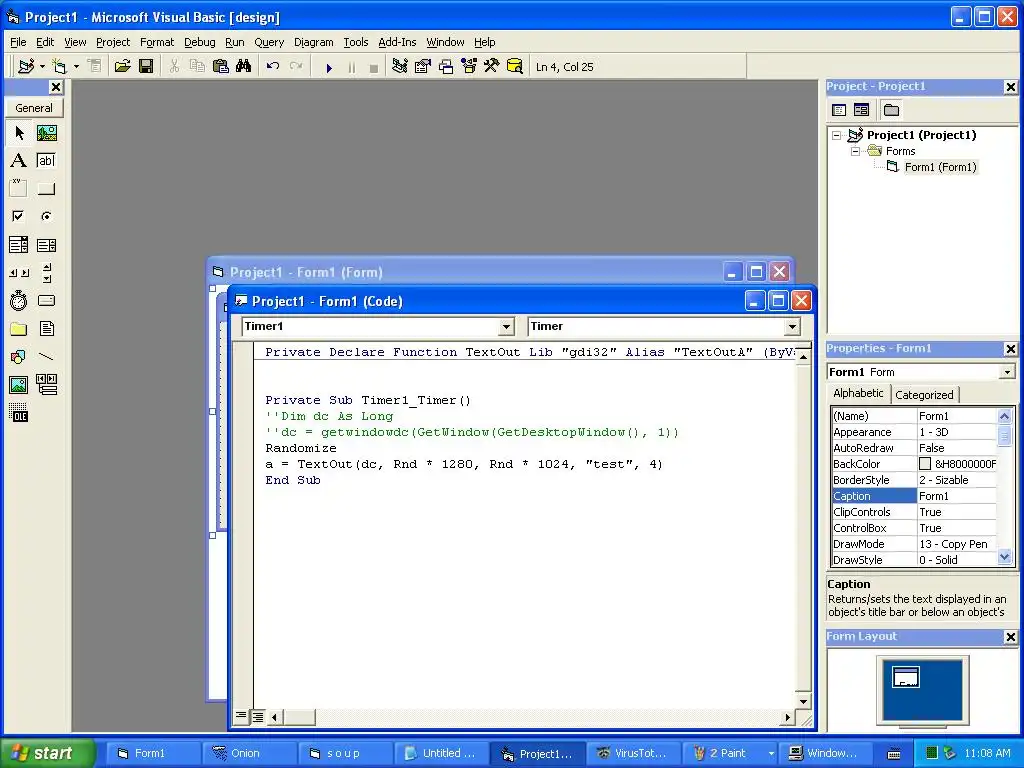Select the OptionButton control tool
This screenshot has width=1024, height=768.
click(x=46, y=216)
